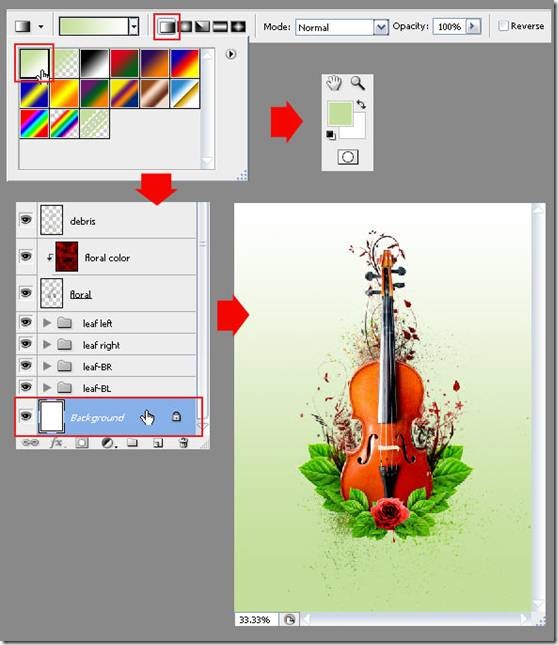
Task: Swap foreground and background colors
Action: point(361,104)
